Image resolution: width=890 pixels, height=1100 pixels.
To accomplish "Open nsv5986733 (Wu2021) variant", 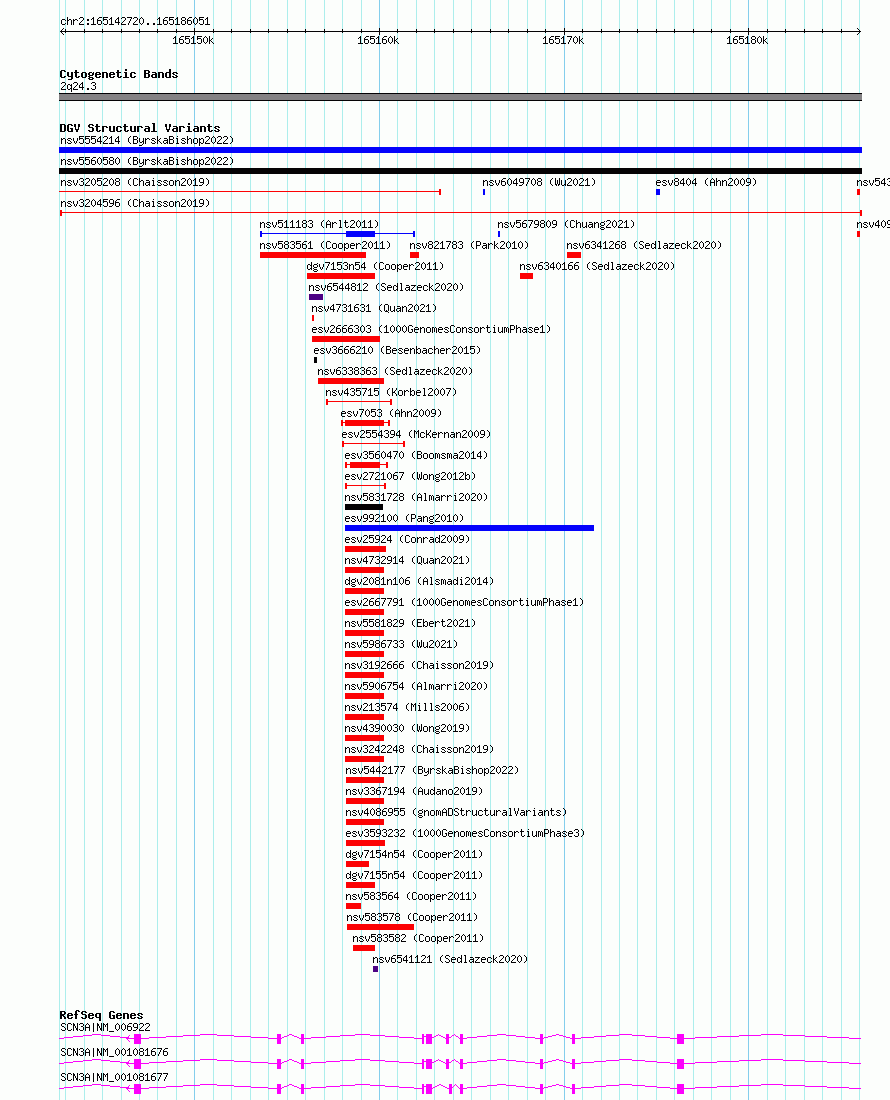I will pos(401,645).
